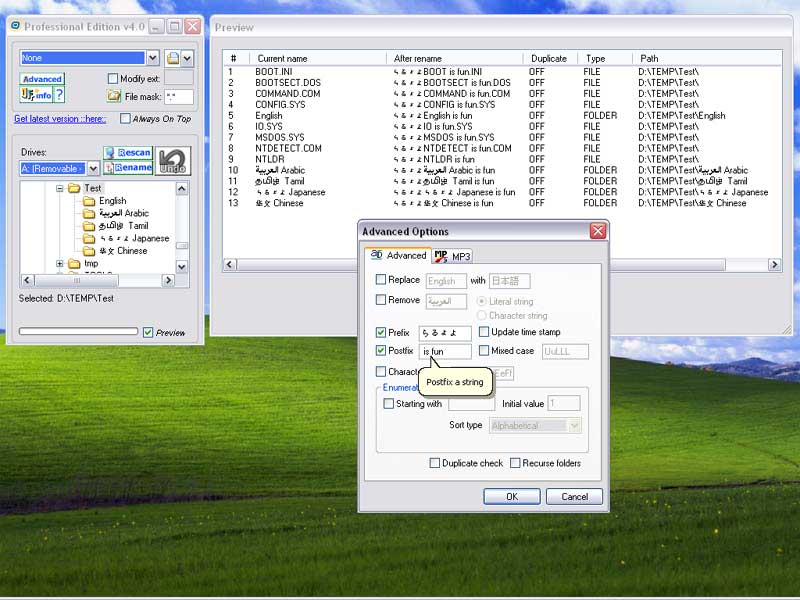Sort by the Duplicate column header

click(x=549, y=58)
